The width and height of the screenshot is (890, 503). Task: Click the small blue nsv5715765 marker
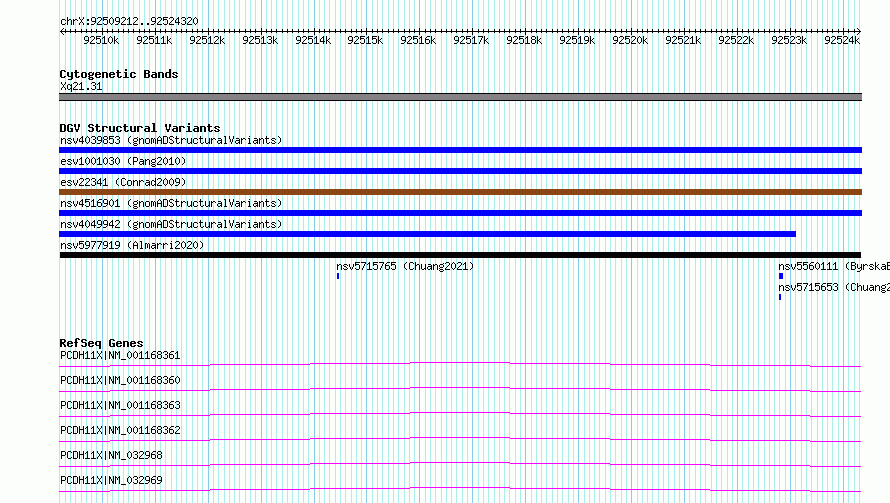tap(338, 276)
